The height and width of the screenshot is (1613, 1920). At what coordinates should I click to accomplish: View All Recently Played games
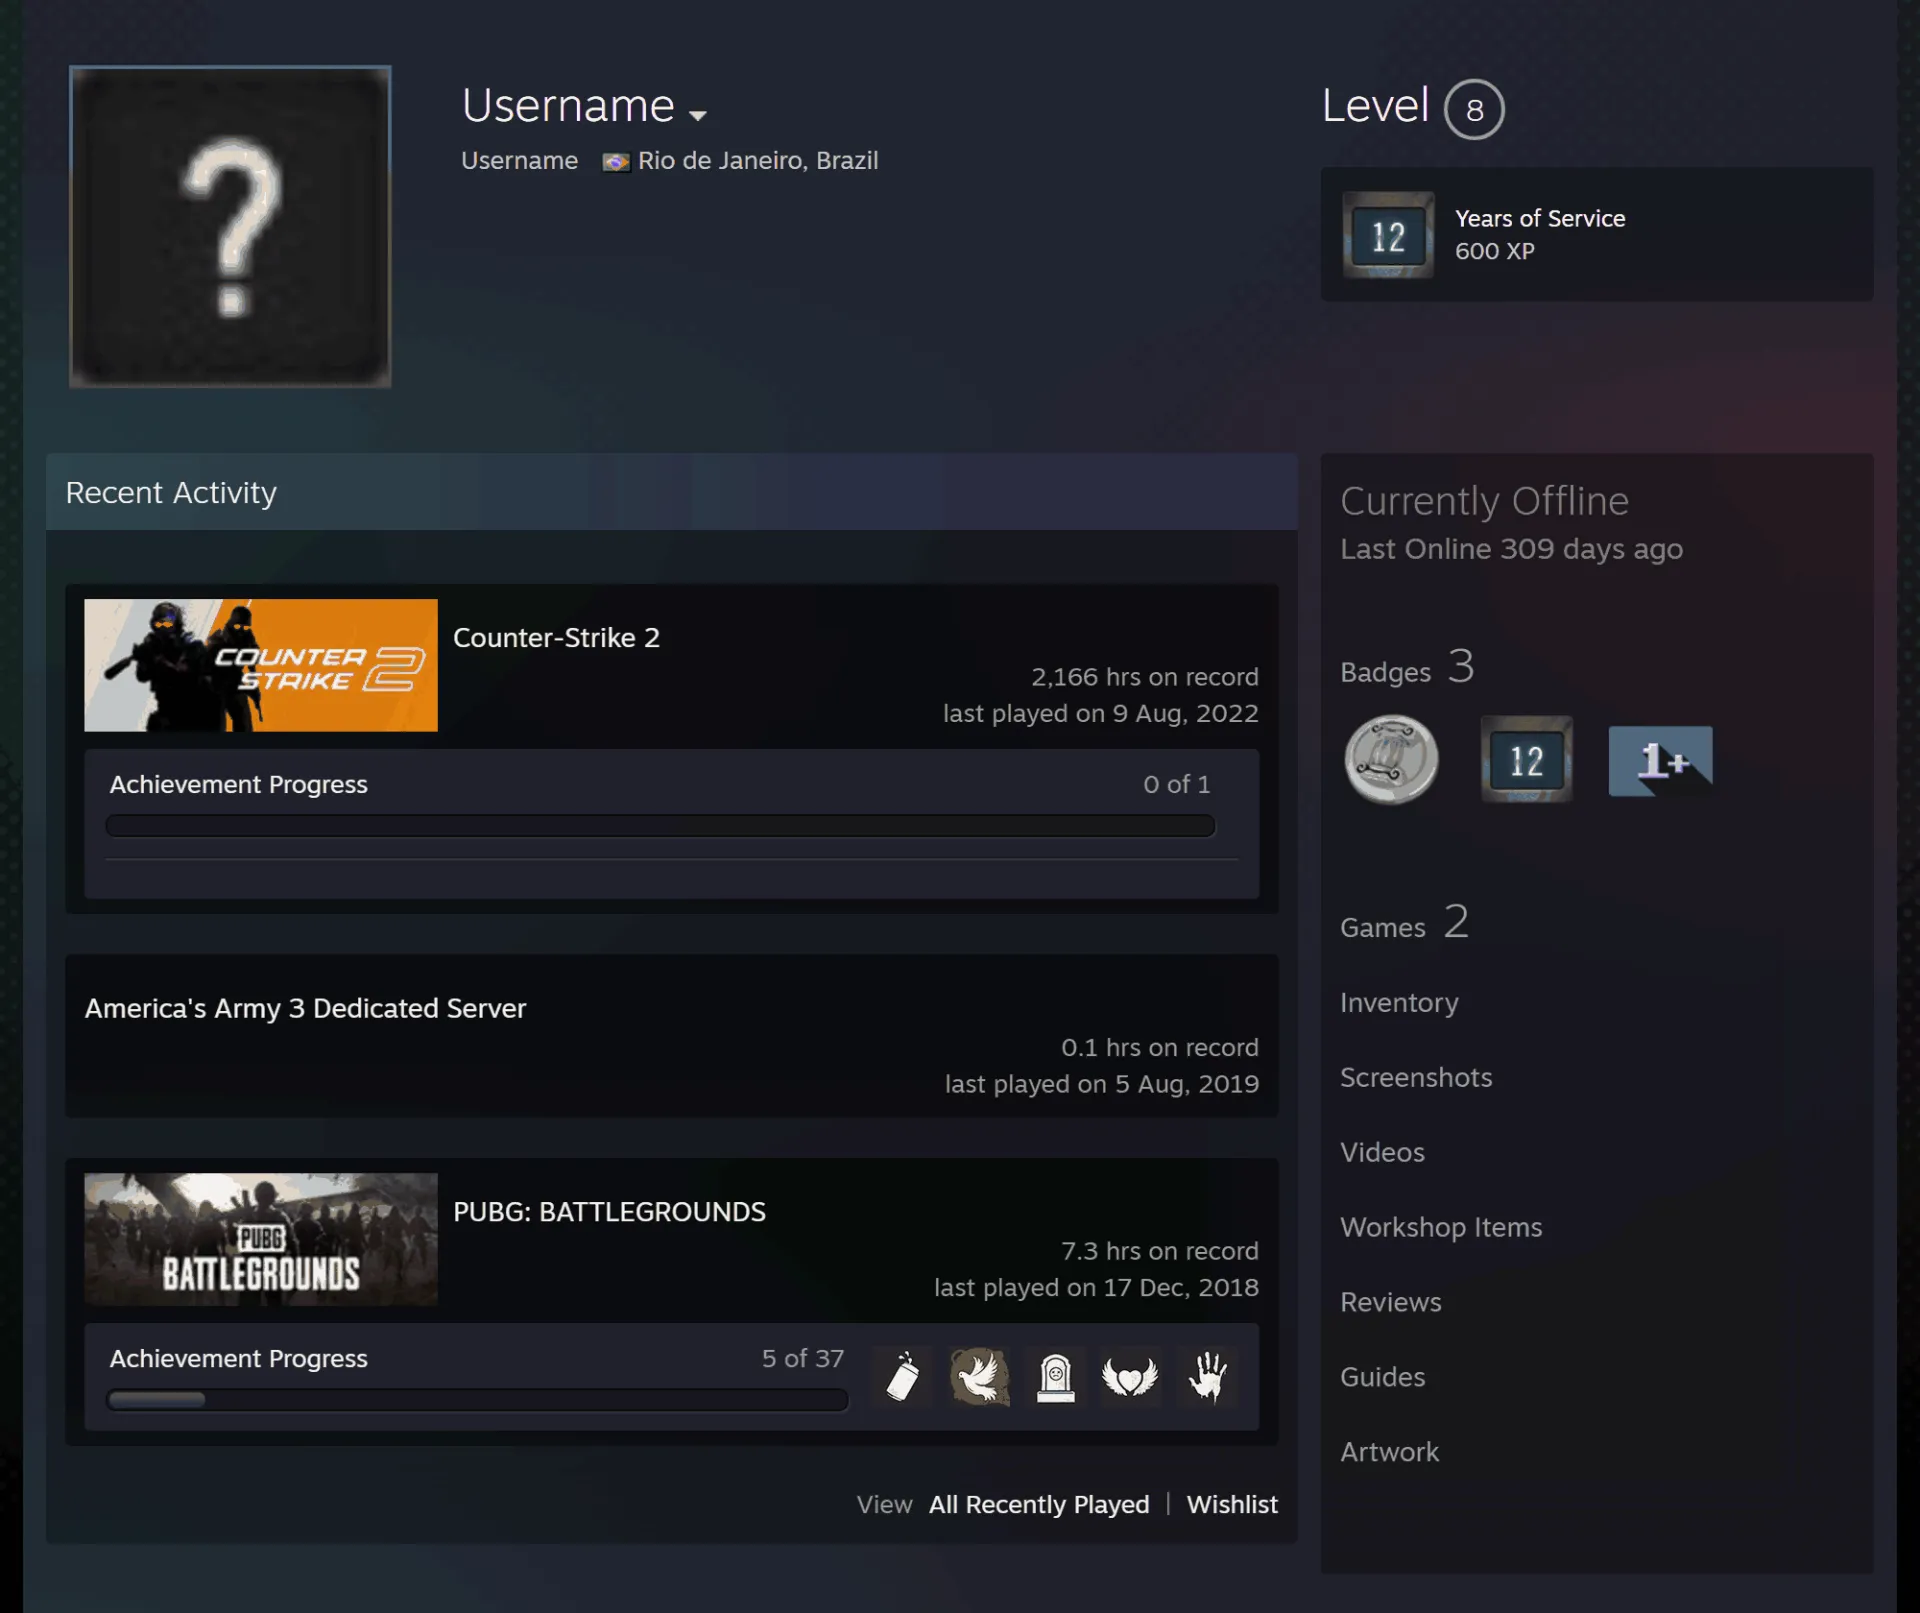point(1039,1505)
